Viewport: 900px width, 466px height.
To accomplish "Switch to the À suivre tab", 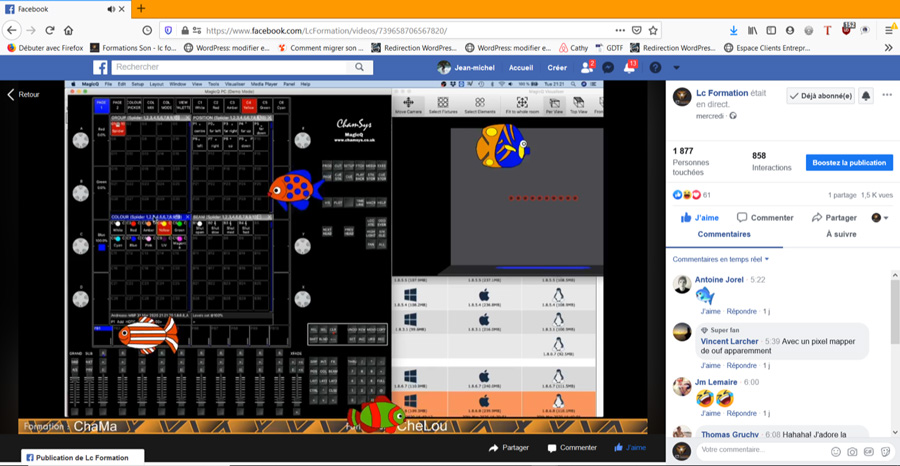I will 841,234.
